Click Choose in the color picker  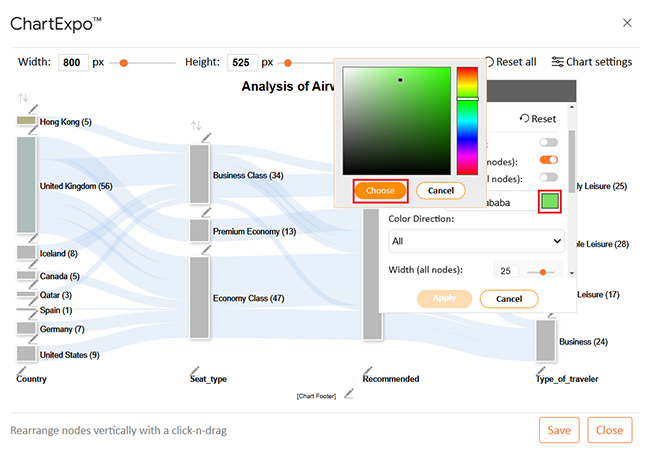tap(380, 191)
